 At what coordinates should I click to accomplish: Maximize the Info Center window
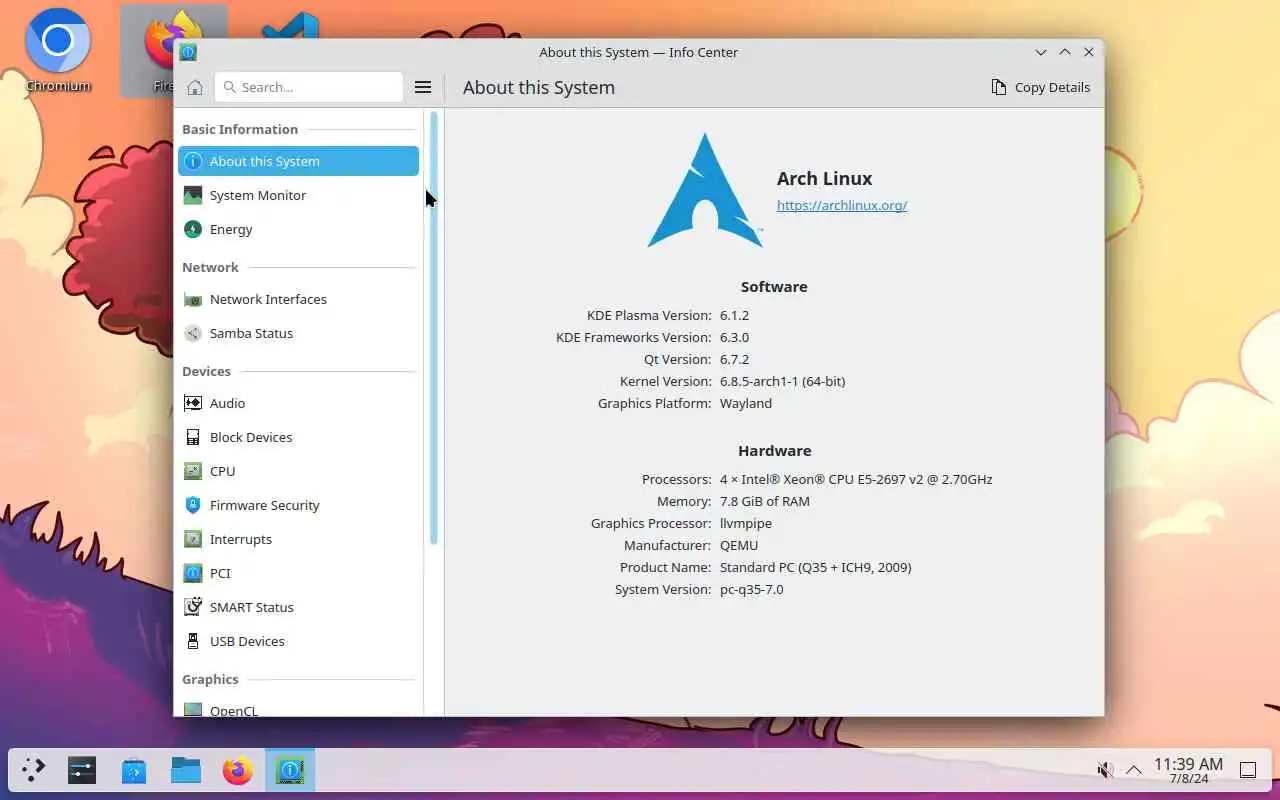[1065, 52]
